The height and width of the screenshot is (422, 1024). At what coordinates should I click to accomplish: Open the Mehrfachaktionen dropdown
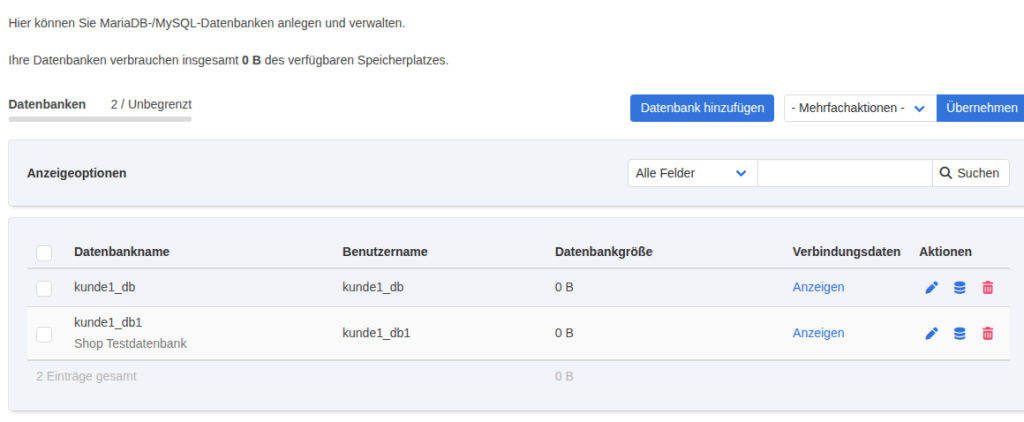pyautogui.click(x=860, y=108)
